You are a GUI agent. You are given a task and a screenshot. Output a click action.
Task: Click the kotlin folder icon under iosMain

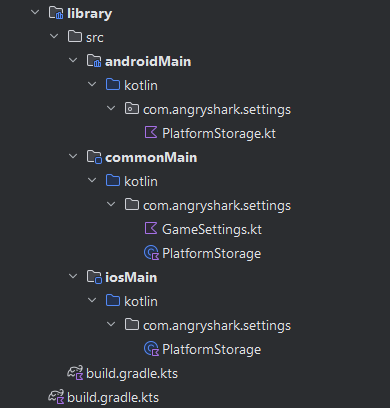click(113, 301)
